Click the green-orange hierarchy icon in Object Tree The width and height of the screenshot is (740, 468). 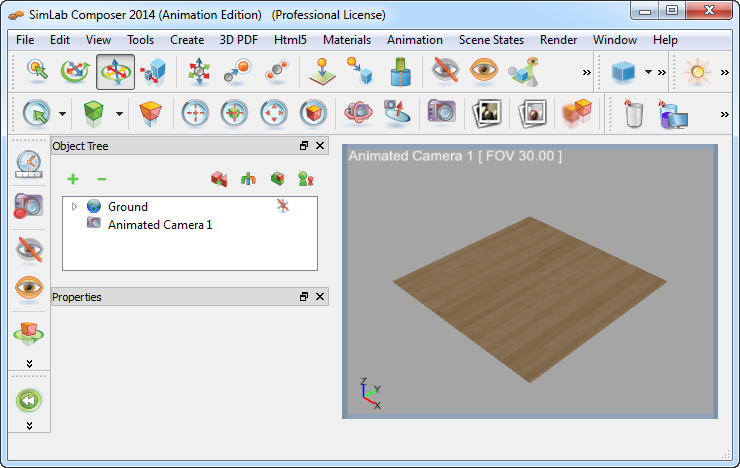point(248,179)
